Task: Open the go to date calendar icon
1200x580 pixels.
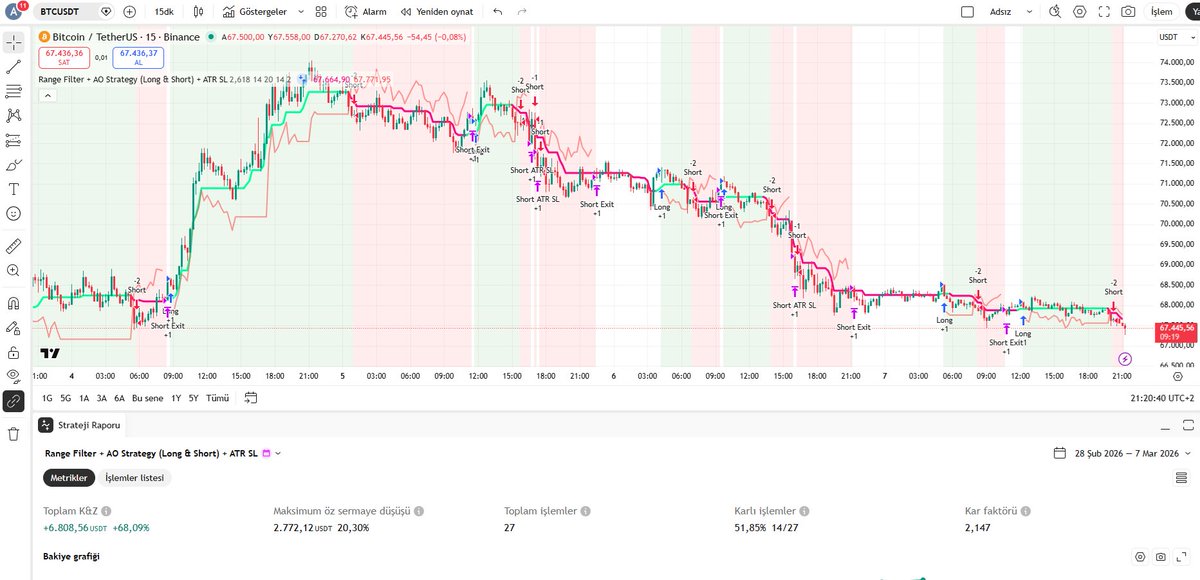Action: tap(250, 397)
